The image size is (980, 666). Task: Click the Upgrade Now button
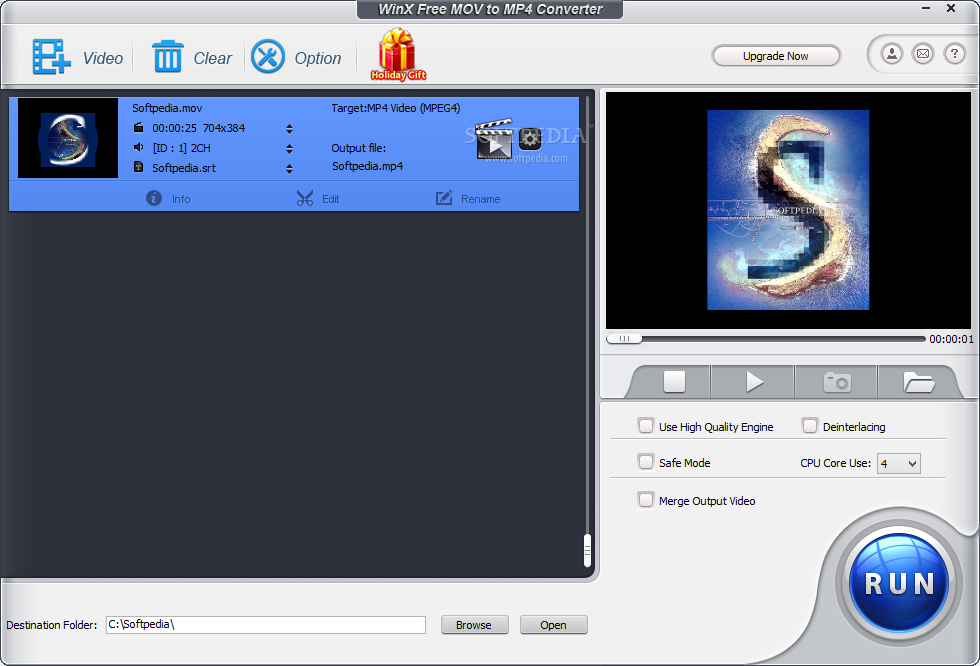776,56
